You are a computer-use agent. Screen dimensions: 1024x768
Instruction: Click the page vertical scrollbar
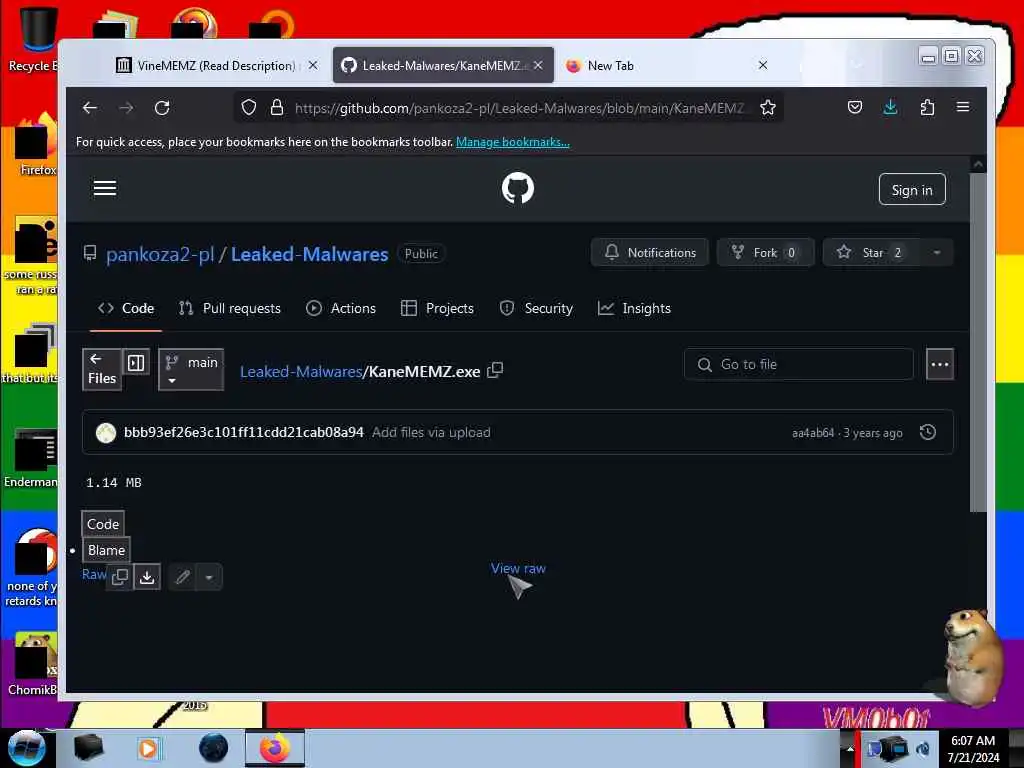978,343
